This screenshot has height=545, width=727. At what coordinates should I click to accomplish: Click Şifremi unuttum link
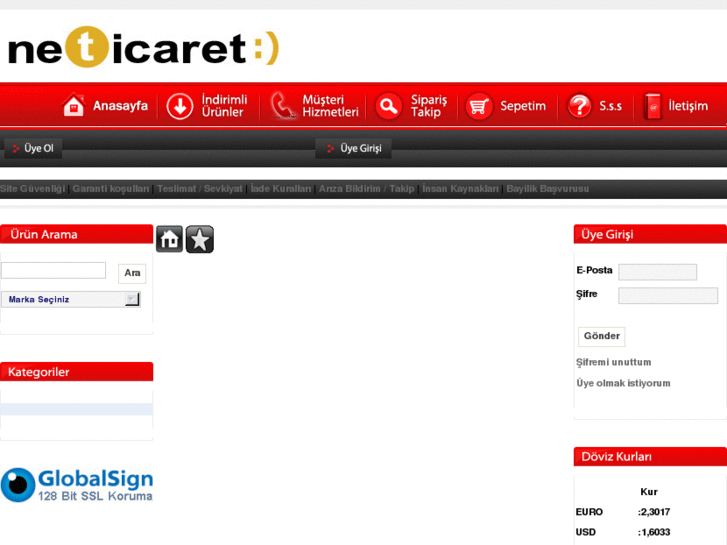613,362
